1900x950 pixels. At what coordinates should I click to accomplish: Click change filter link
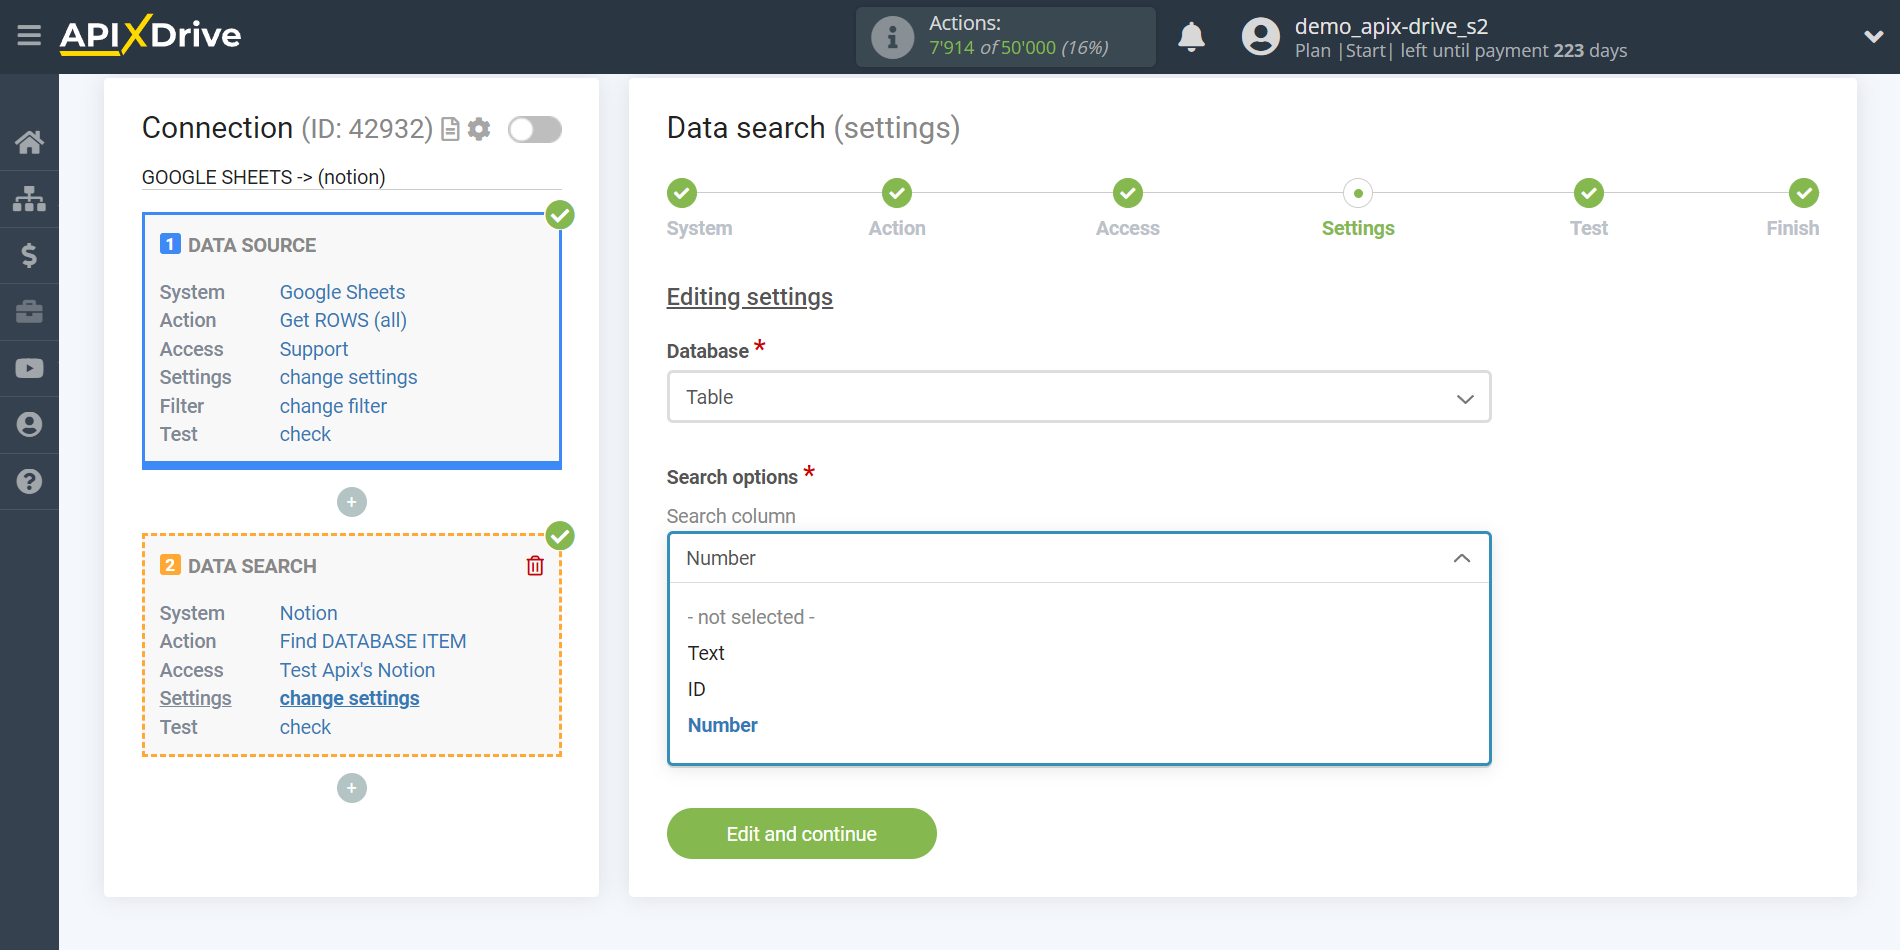[x=333, y=406]
